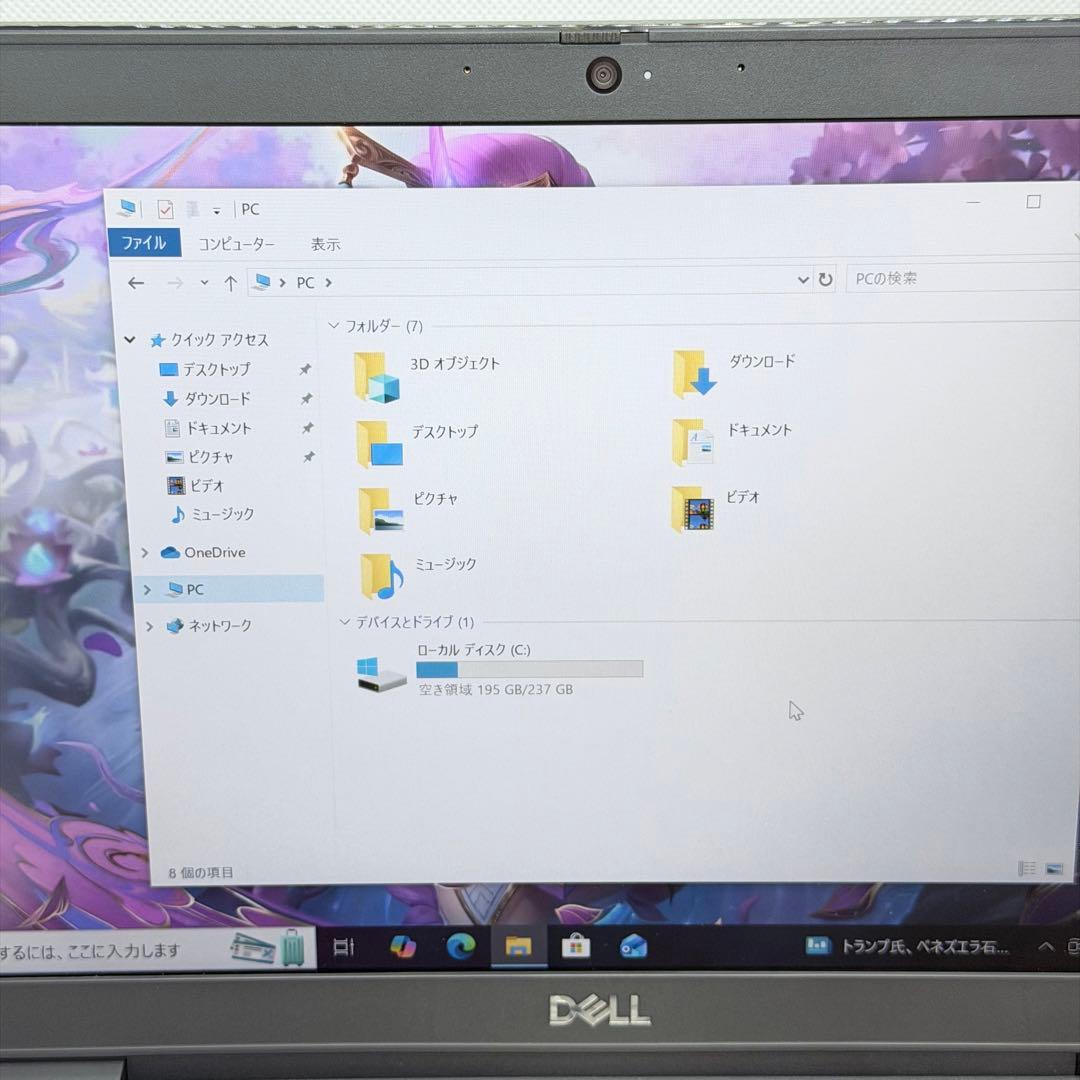The width and height of the screenshot is (1080, 1080).
Task: Click the refresh button in the address bar
Action: [824, 280]
